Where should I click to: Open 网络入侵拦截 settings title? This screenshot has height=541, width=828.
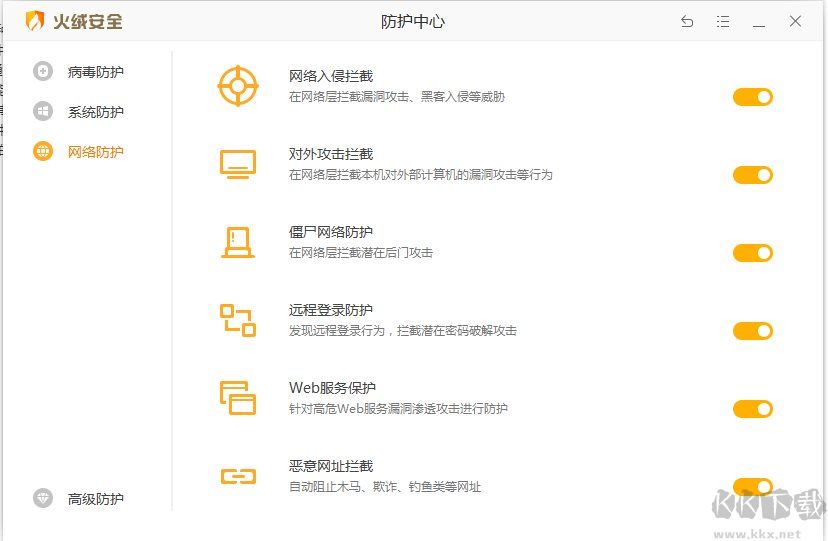(x=331, y=77)
